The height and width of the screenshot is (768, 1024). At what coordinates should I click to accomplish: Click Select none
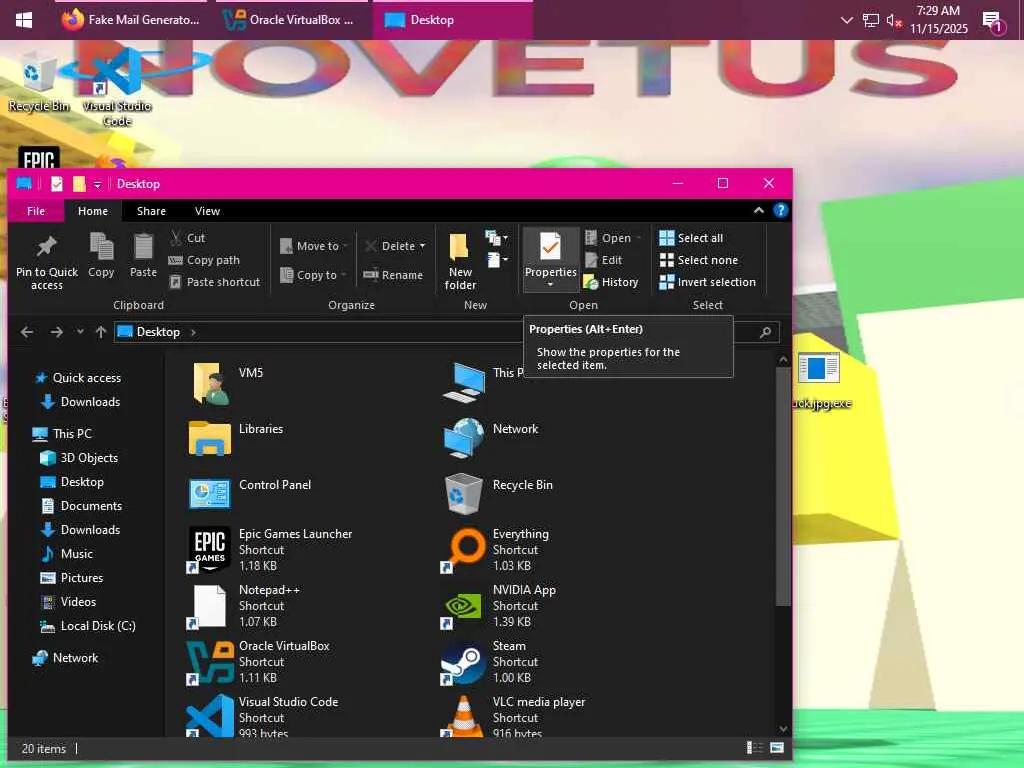tap(699, 260)
